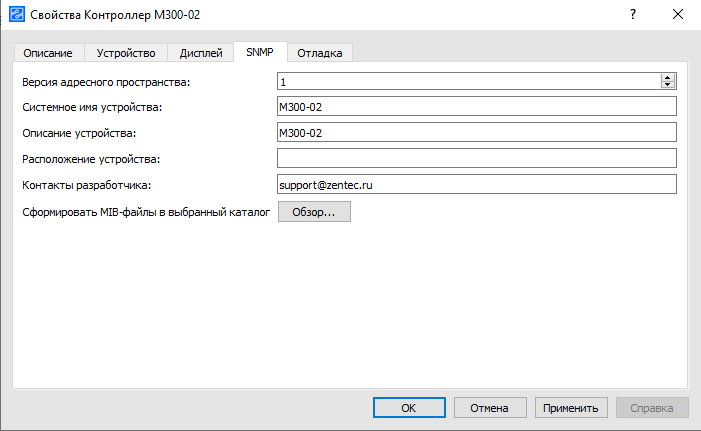Select the developer contacts email field
Viewport: 701px width, 431px height.
tap(477, 184)
